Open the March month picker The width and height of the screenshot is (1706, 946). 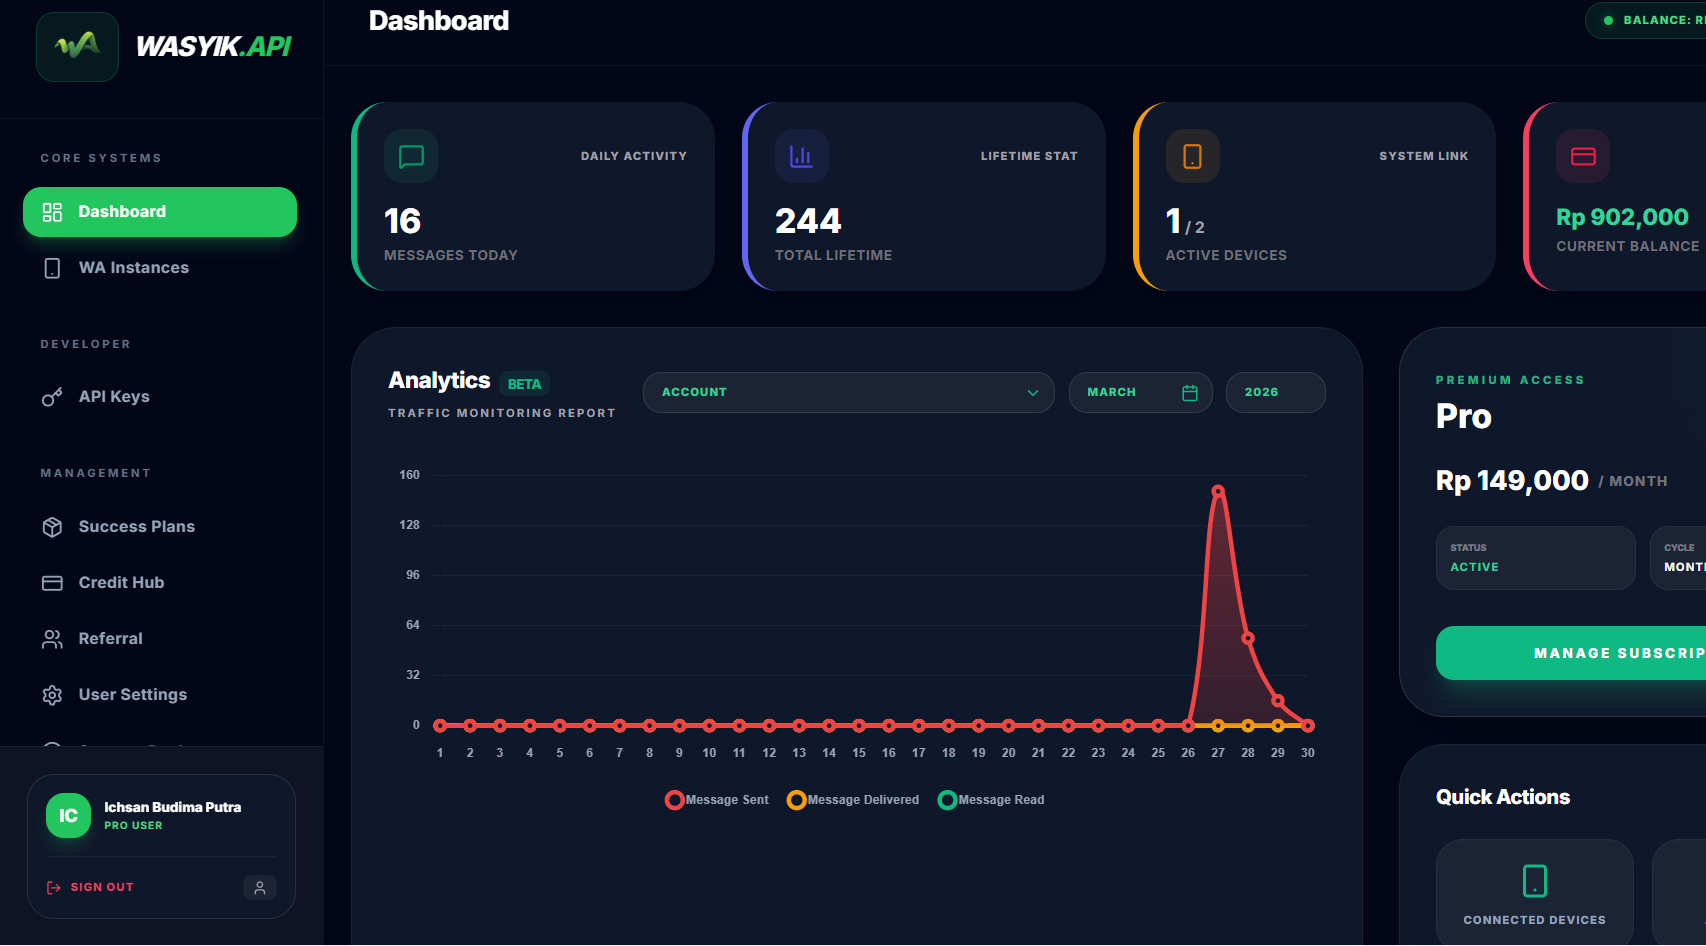(1140, 392)
